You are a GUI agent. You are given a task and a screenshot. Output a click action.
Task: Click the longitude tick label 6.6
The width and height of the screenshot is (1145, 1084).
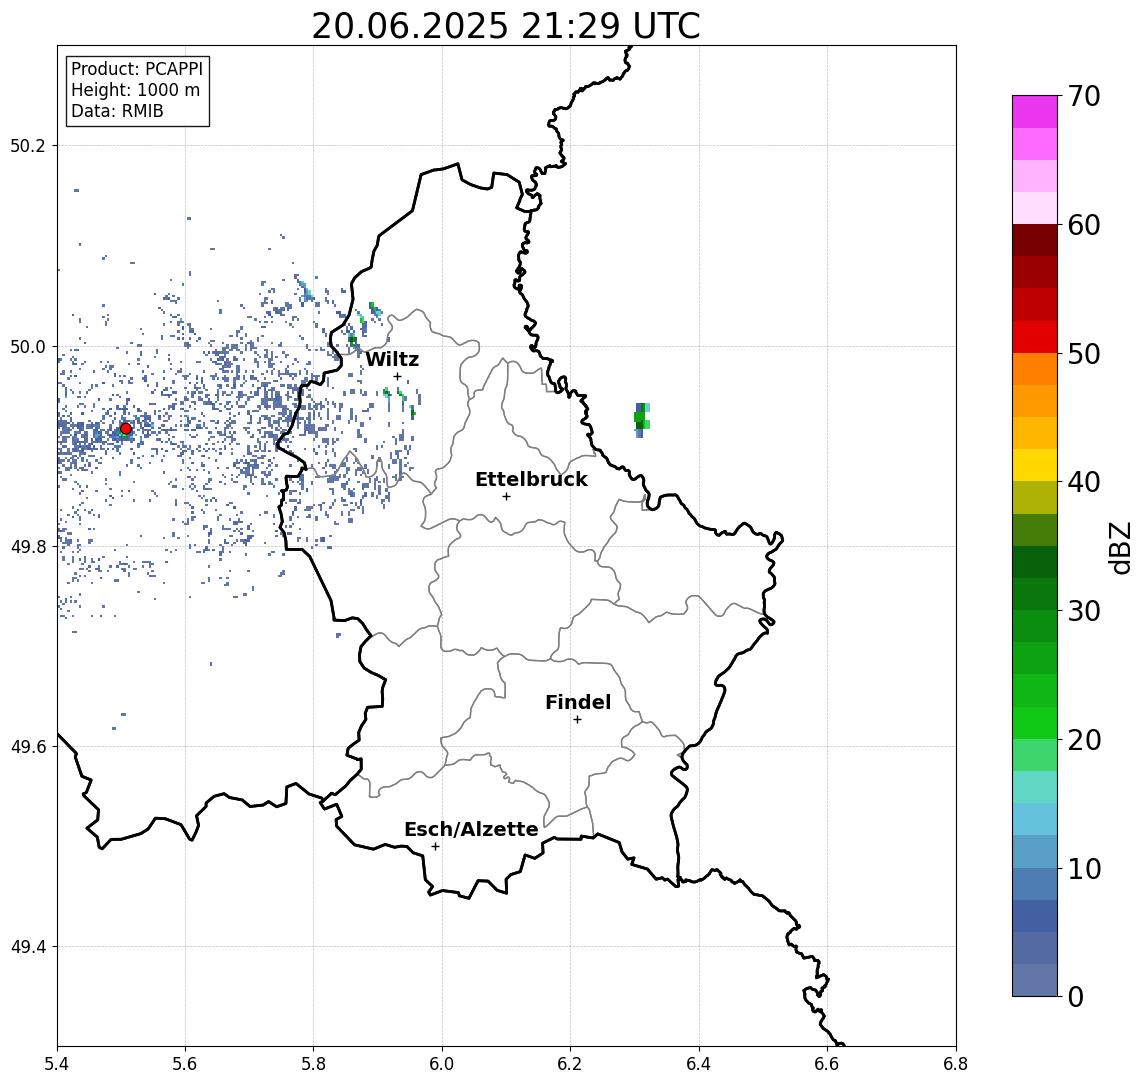point(827,1064)
